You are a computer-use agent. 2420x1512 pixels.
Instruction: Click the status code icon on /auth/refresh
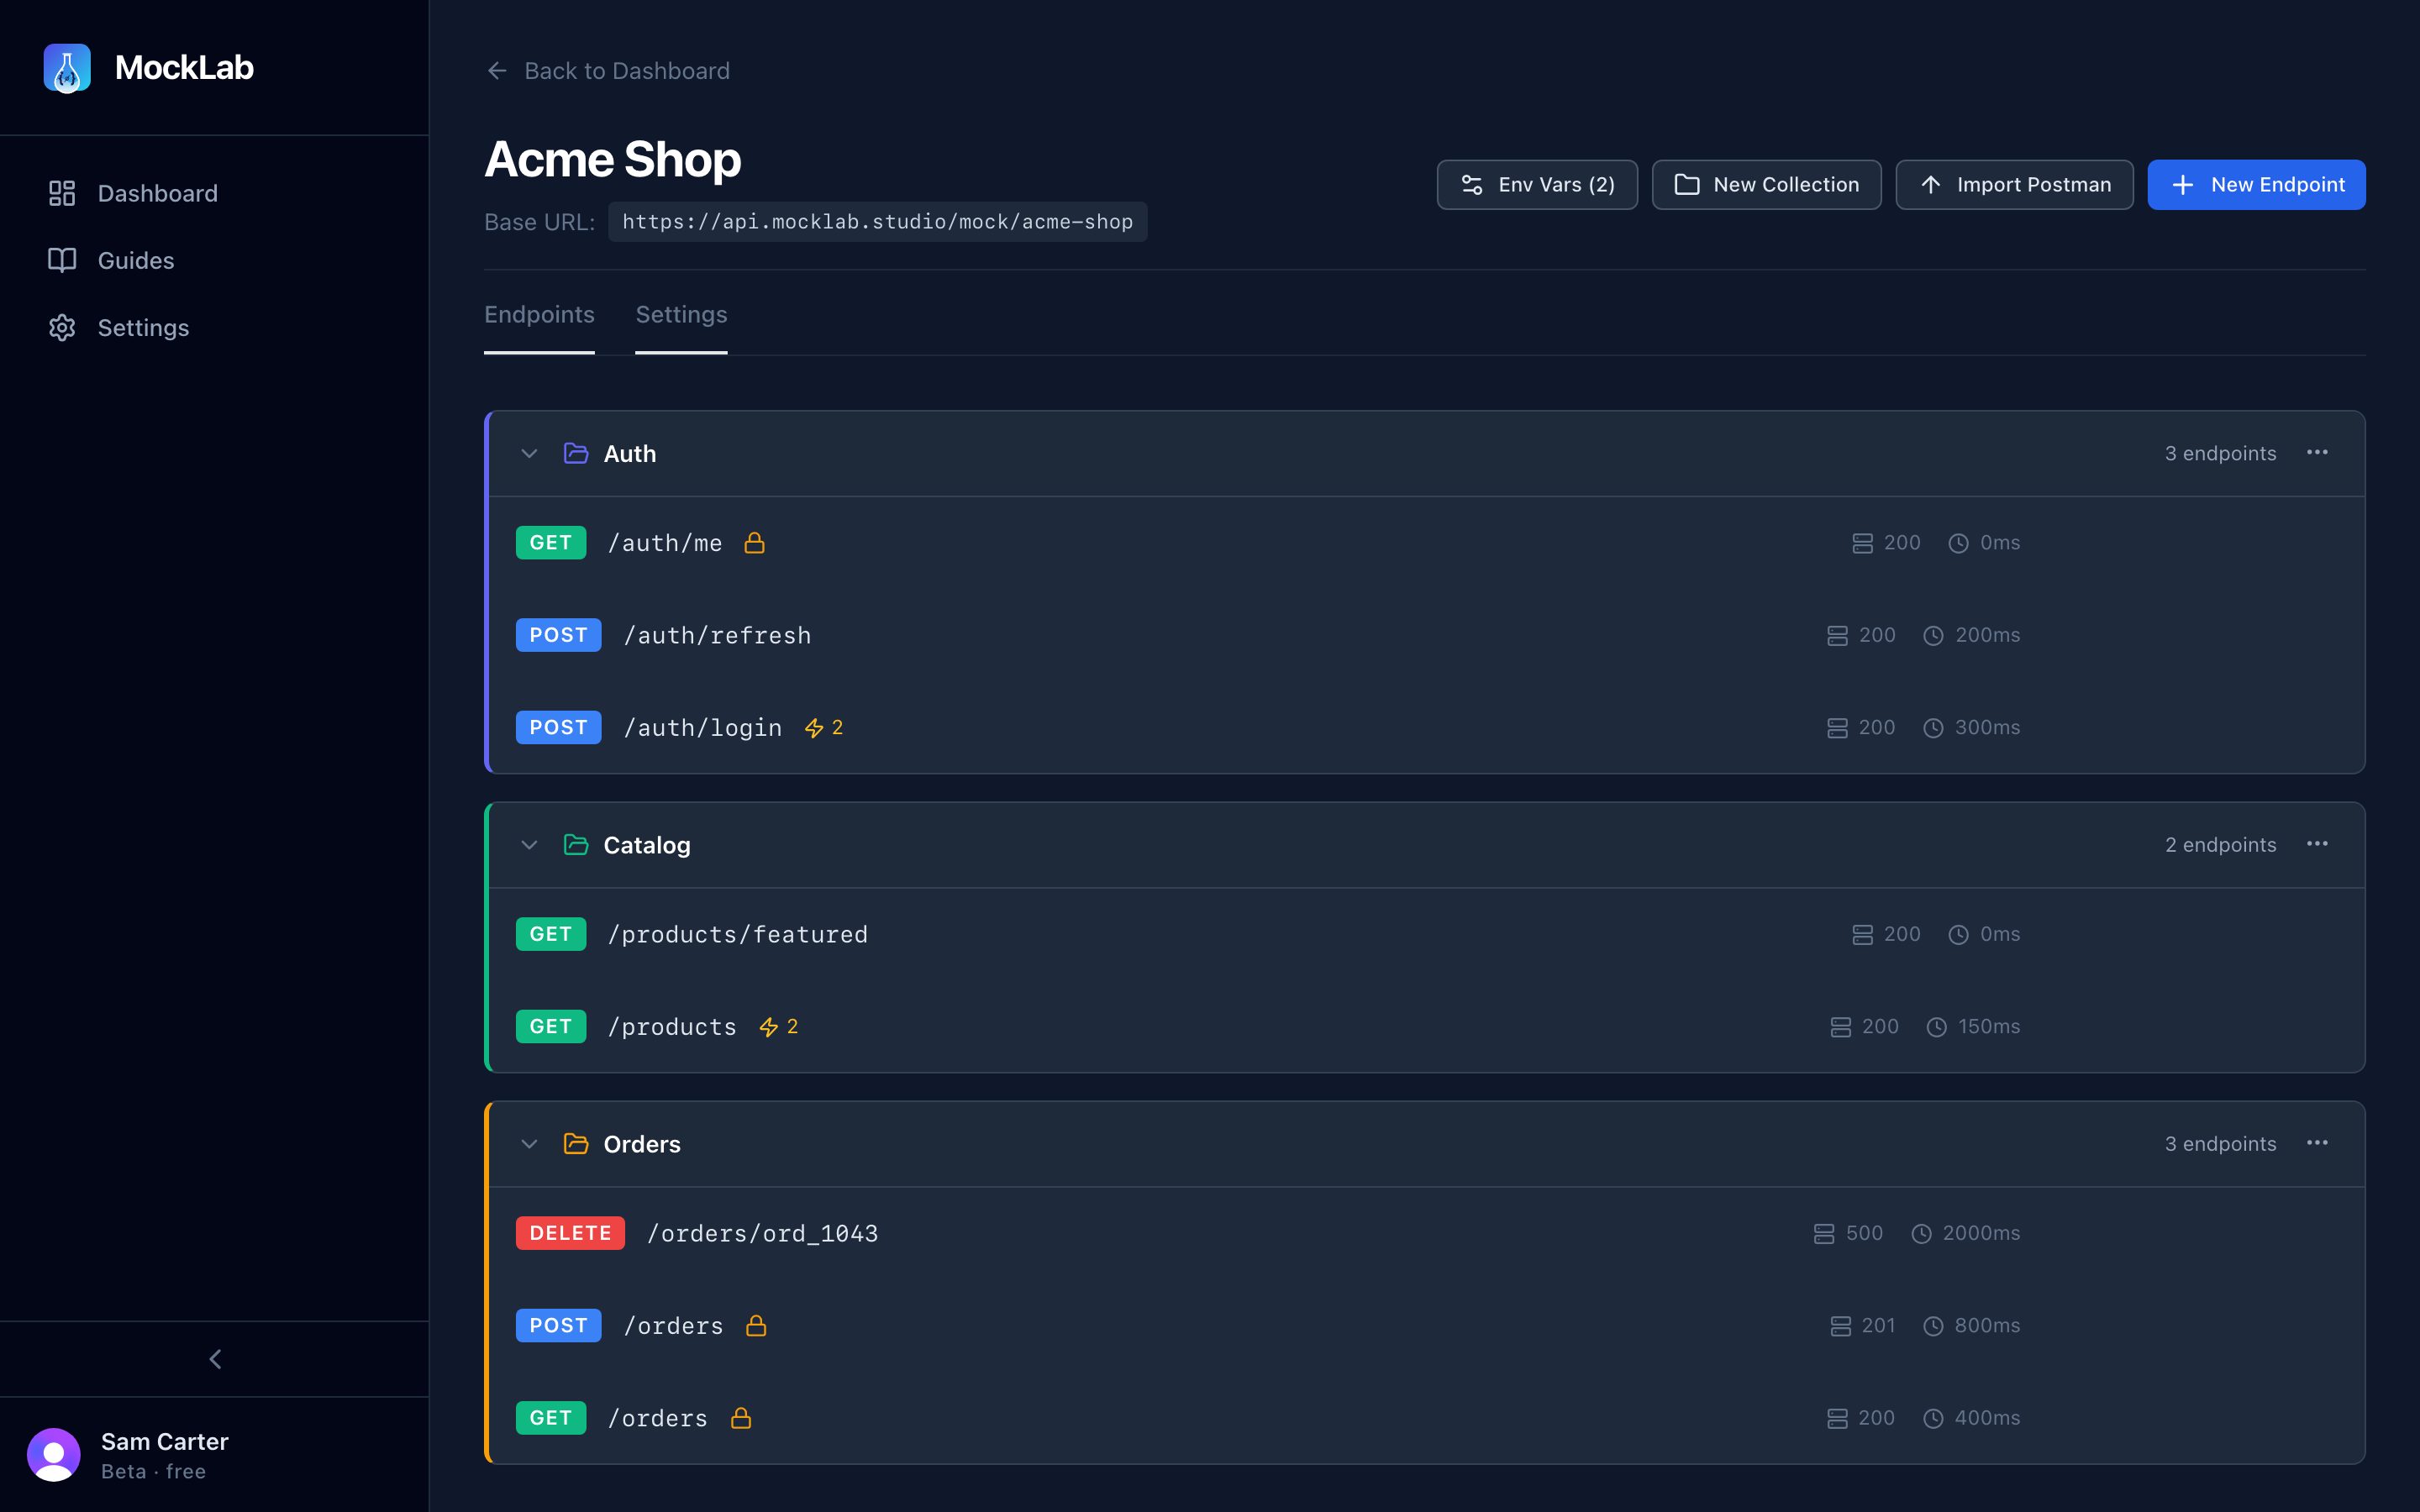1837,636
